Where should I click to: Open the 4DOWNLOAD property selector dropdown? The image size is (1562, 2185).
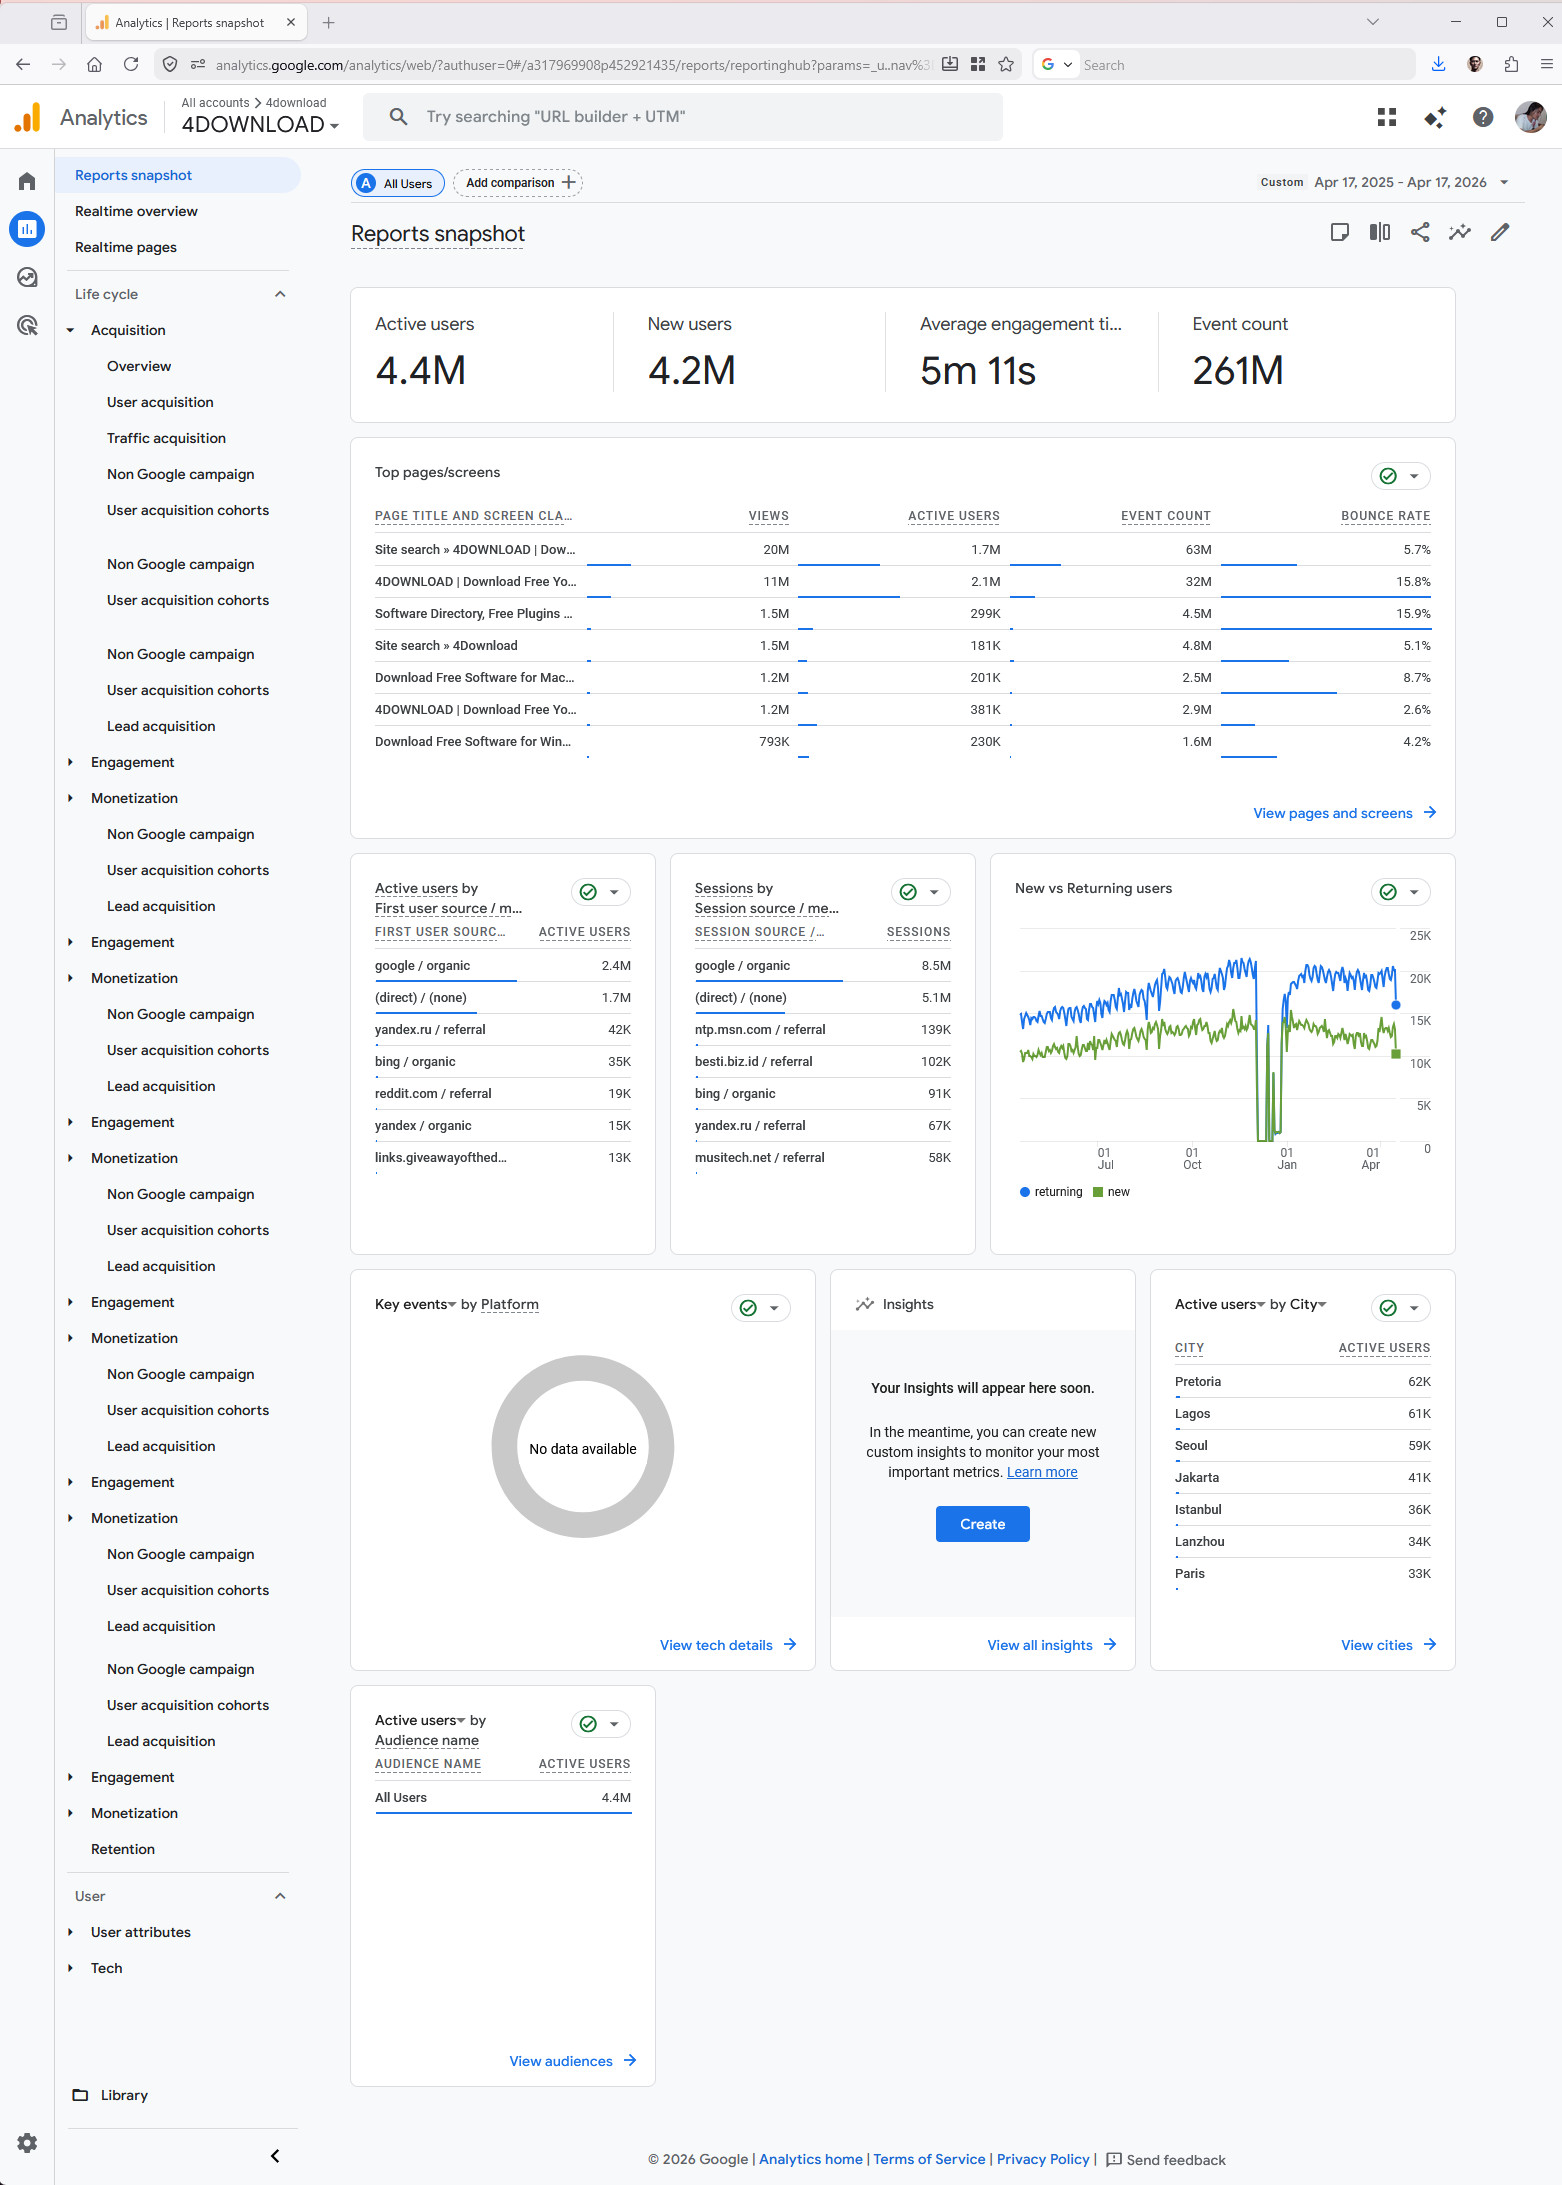260,125
